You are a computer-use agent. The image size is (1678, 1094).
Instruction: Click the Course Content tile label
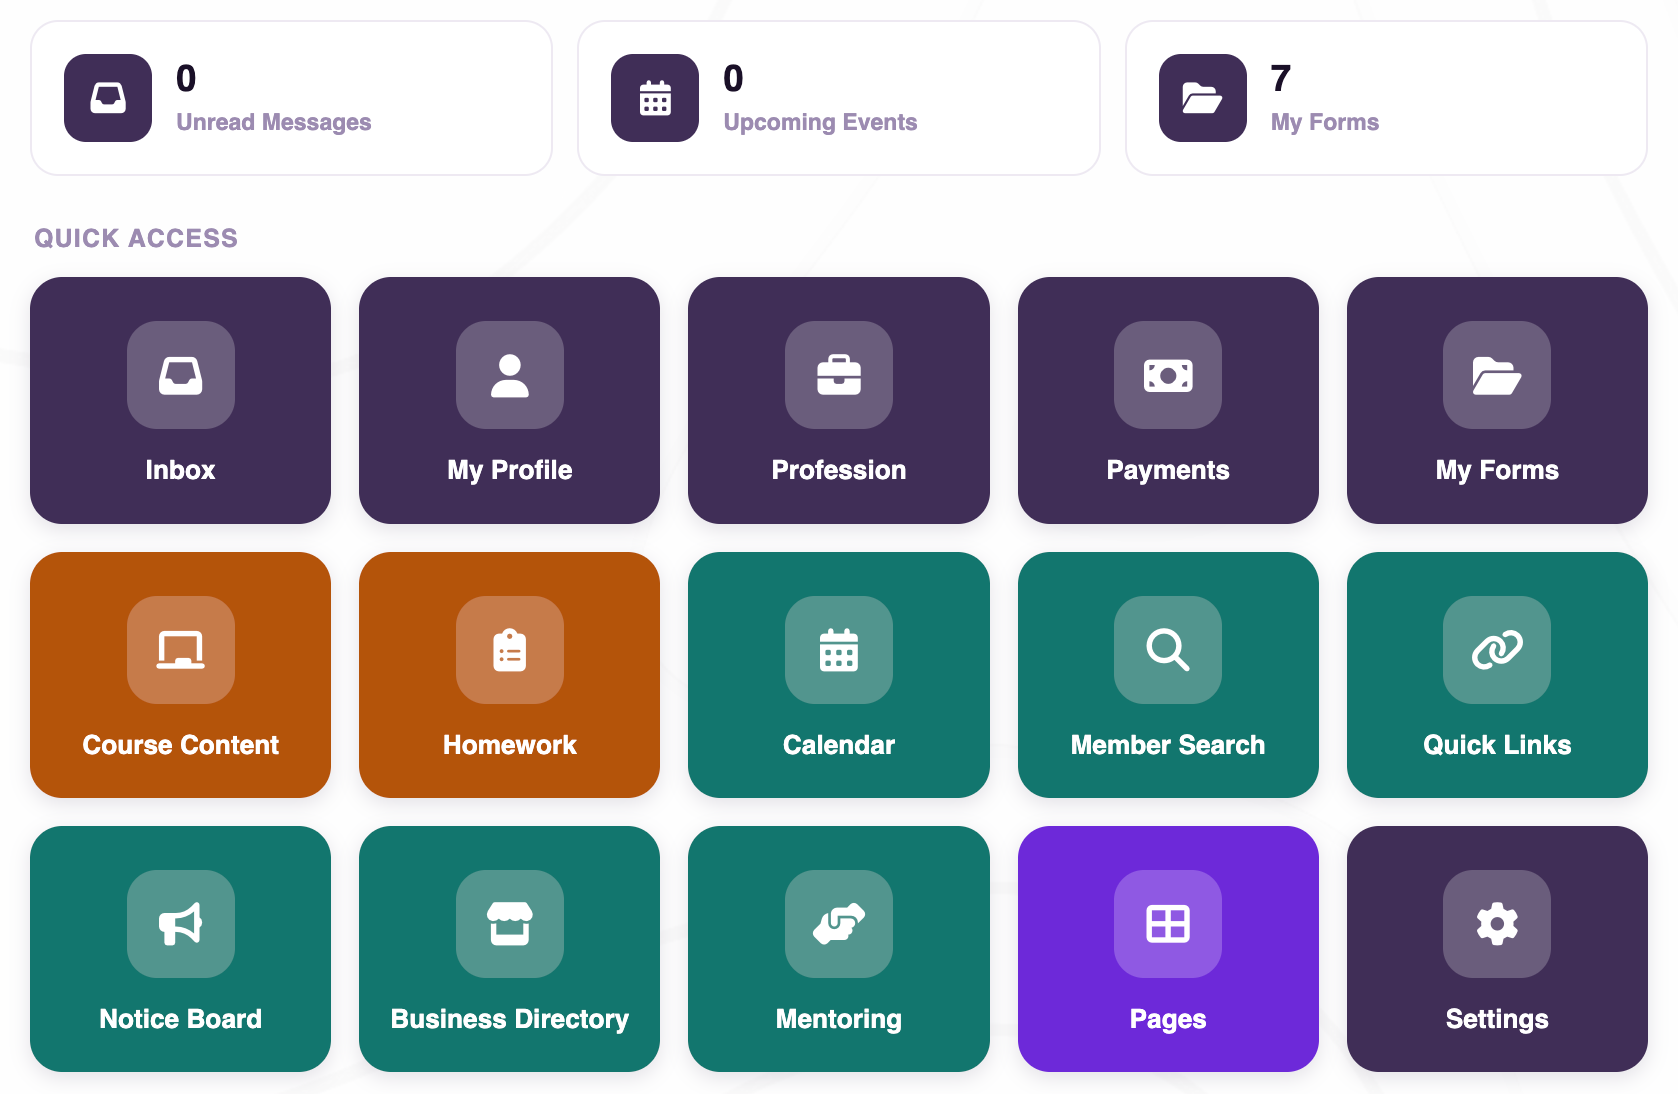(181, 745)
